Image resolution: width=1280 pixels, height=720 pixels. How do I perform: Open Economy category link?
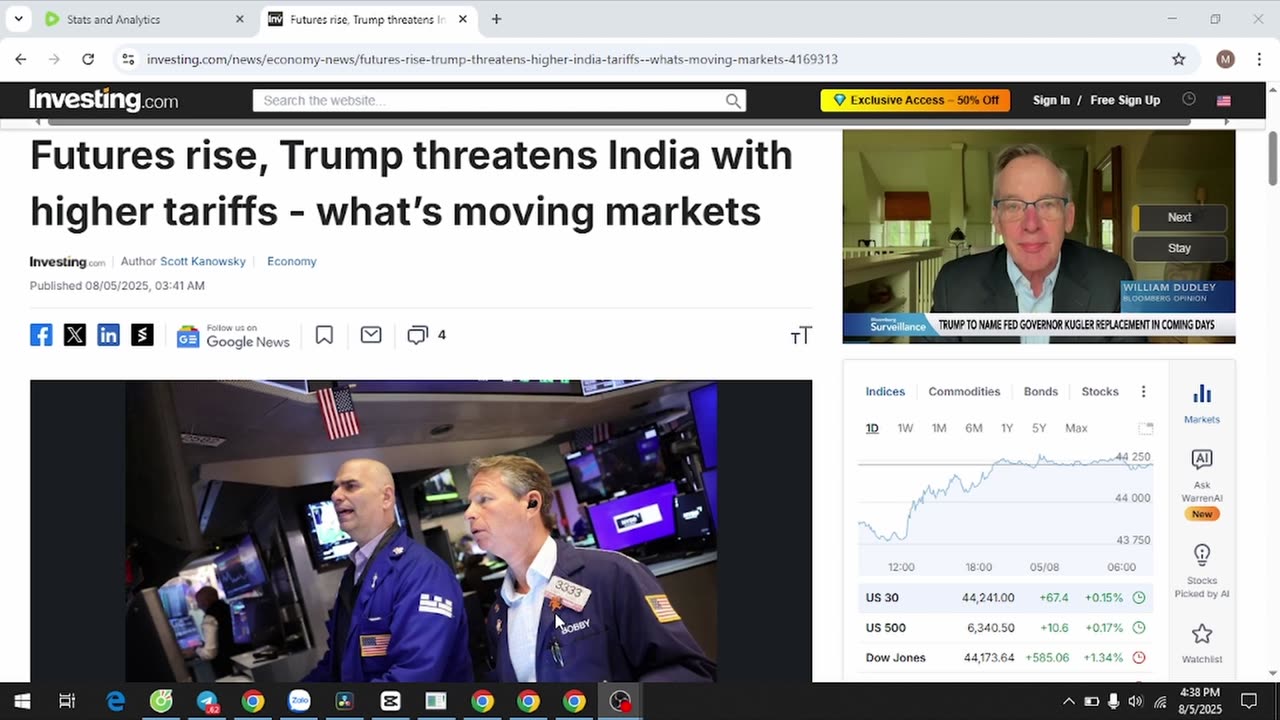[x=292, y=261]
